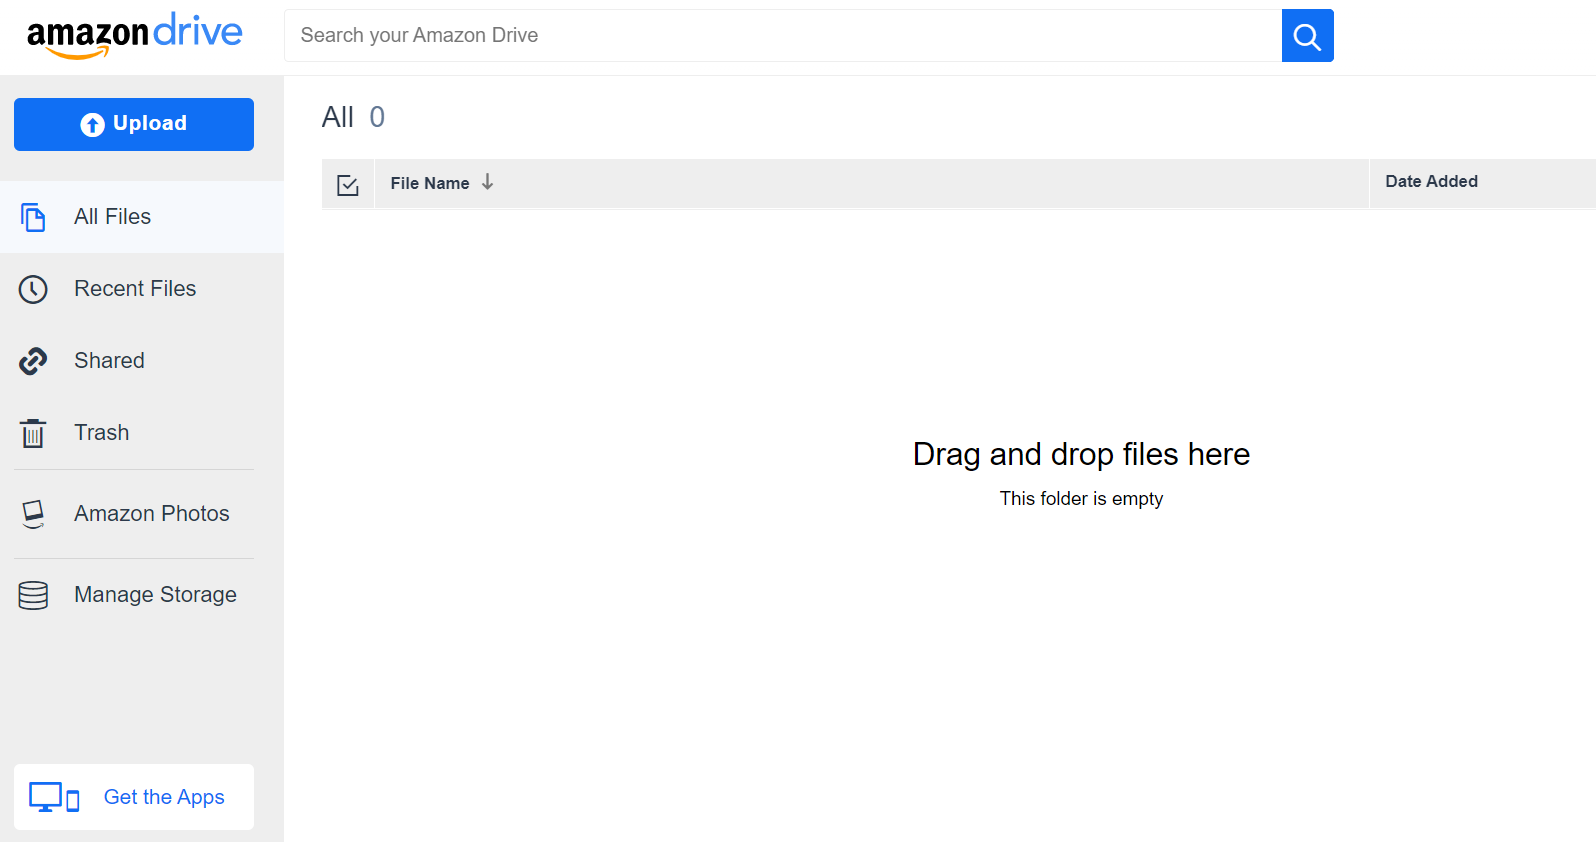Click the Manage Storage database icon
1596x842 pixels.
[x=33, y=595]
